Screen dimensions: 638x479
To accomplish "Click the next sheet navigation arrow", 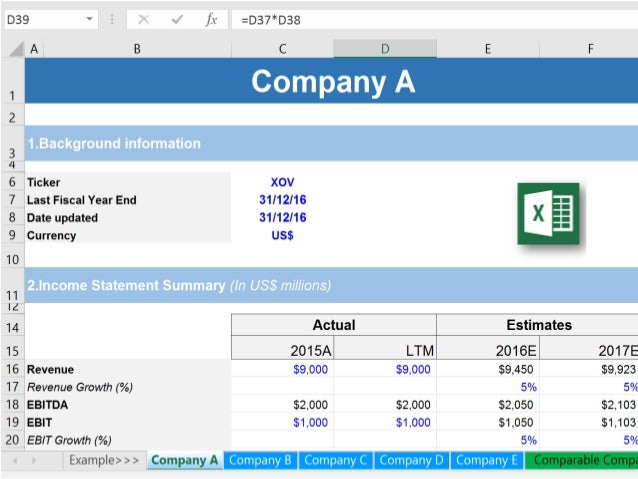I will click(x=34, y=460).
